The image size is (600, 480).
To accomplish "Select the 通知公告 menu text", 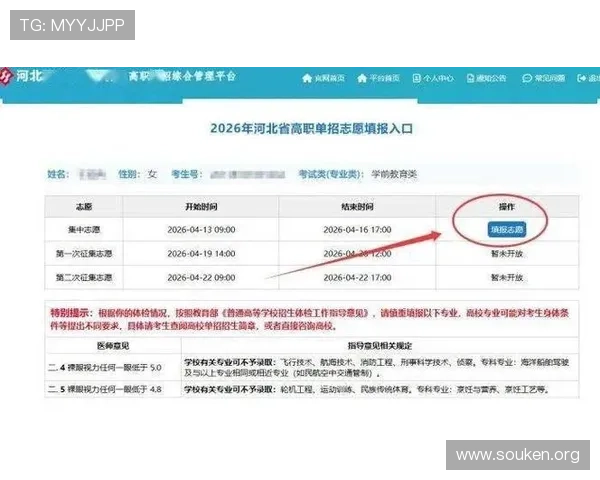I will click(491, 78).
